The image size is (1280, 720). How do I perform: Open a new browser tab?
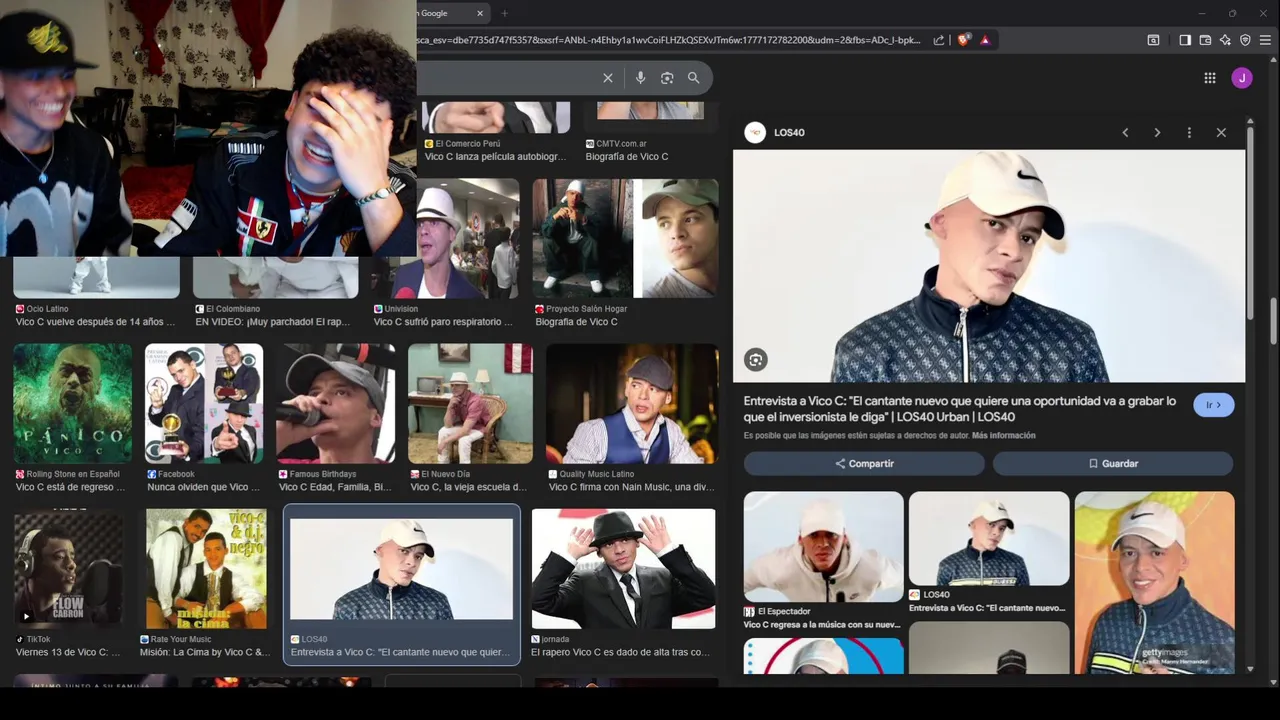(x=504, y=13)
